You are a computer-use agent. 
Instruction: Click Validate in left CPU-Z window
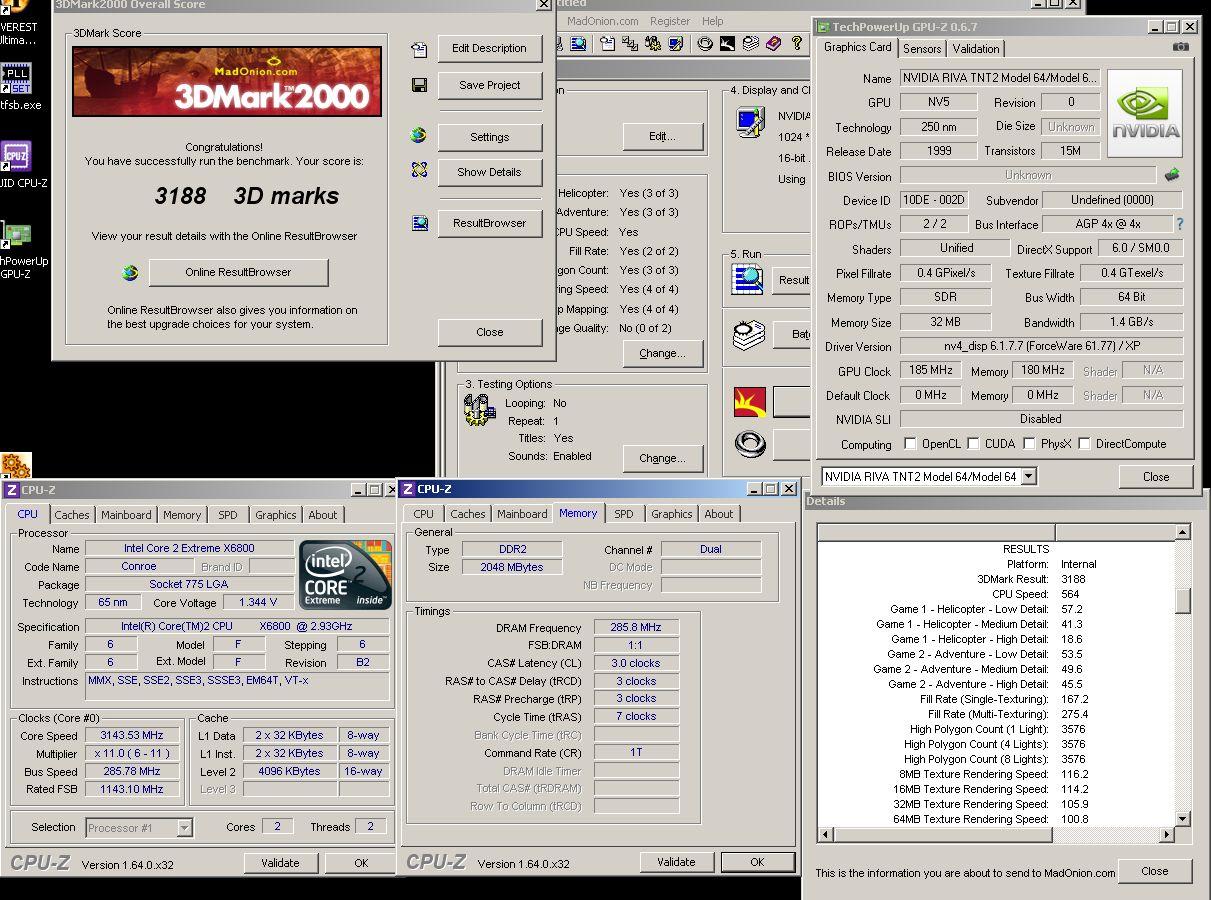pos(280,863)
